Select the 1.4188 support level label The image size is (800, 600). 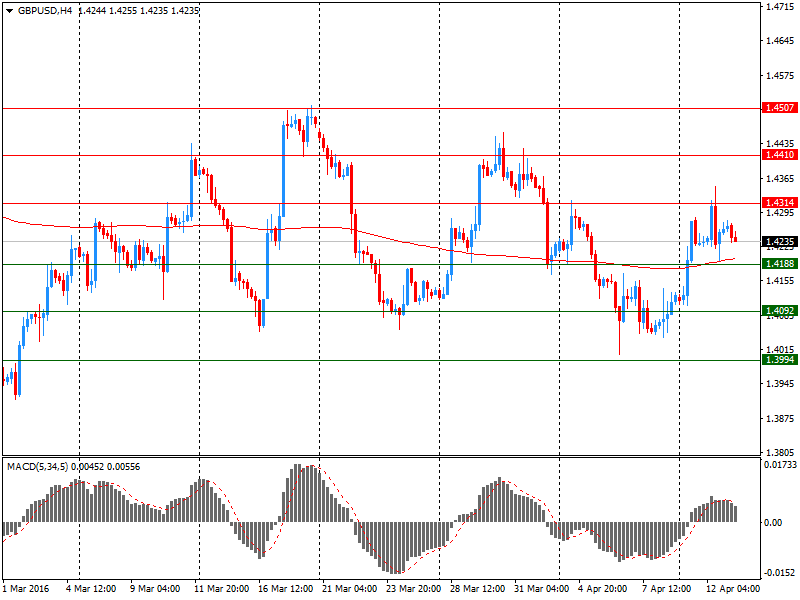(780, 264)
